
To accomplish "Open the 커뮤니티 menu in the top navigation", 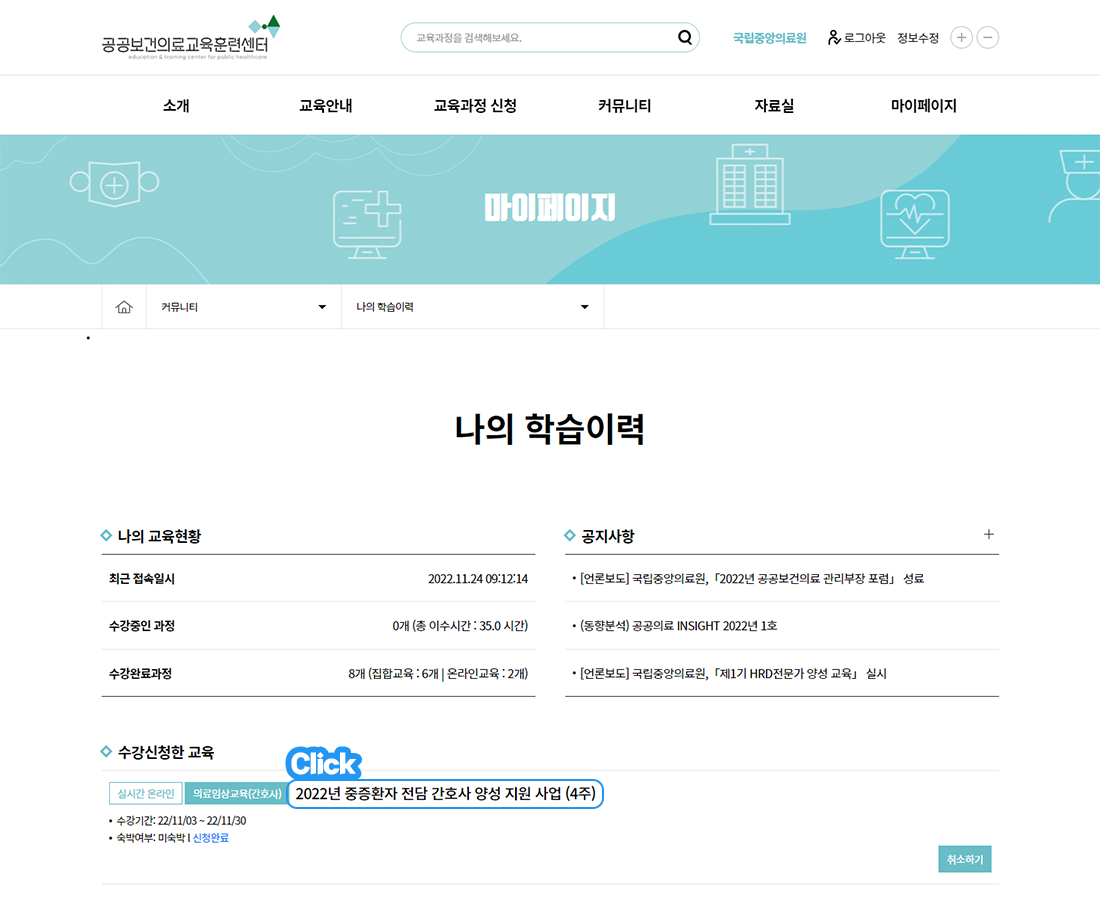I will click(624, 104).
